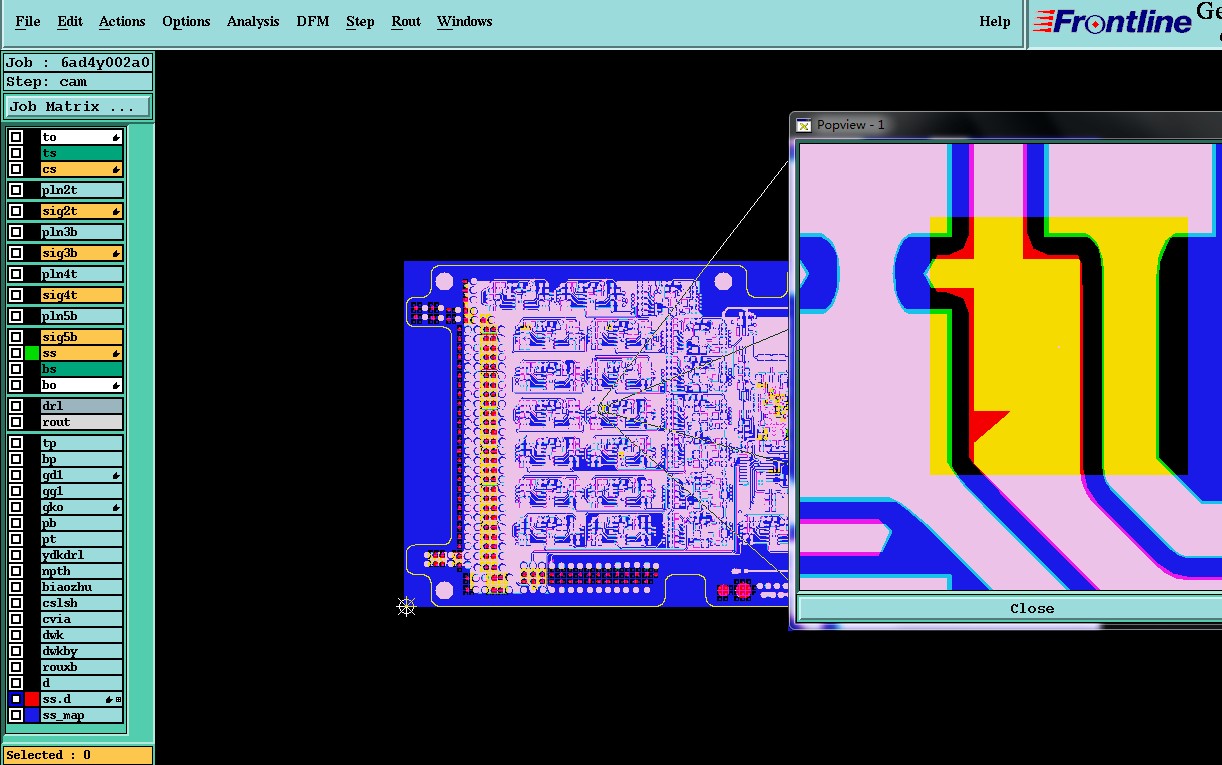The image size is (1222, 765).
Task: Click the hand icon on gko layer
Action: (x=116, y=507)
